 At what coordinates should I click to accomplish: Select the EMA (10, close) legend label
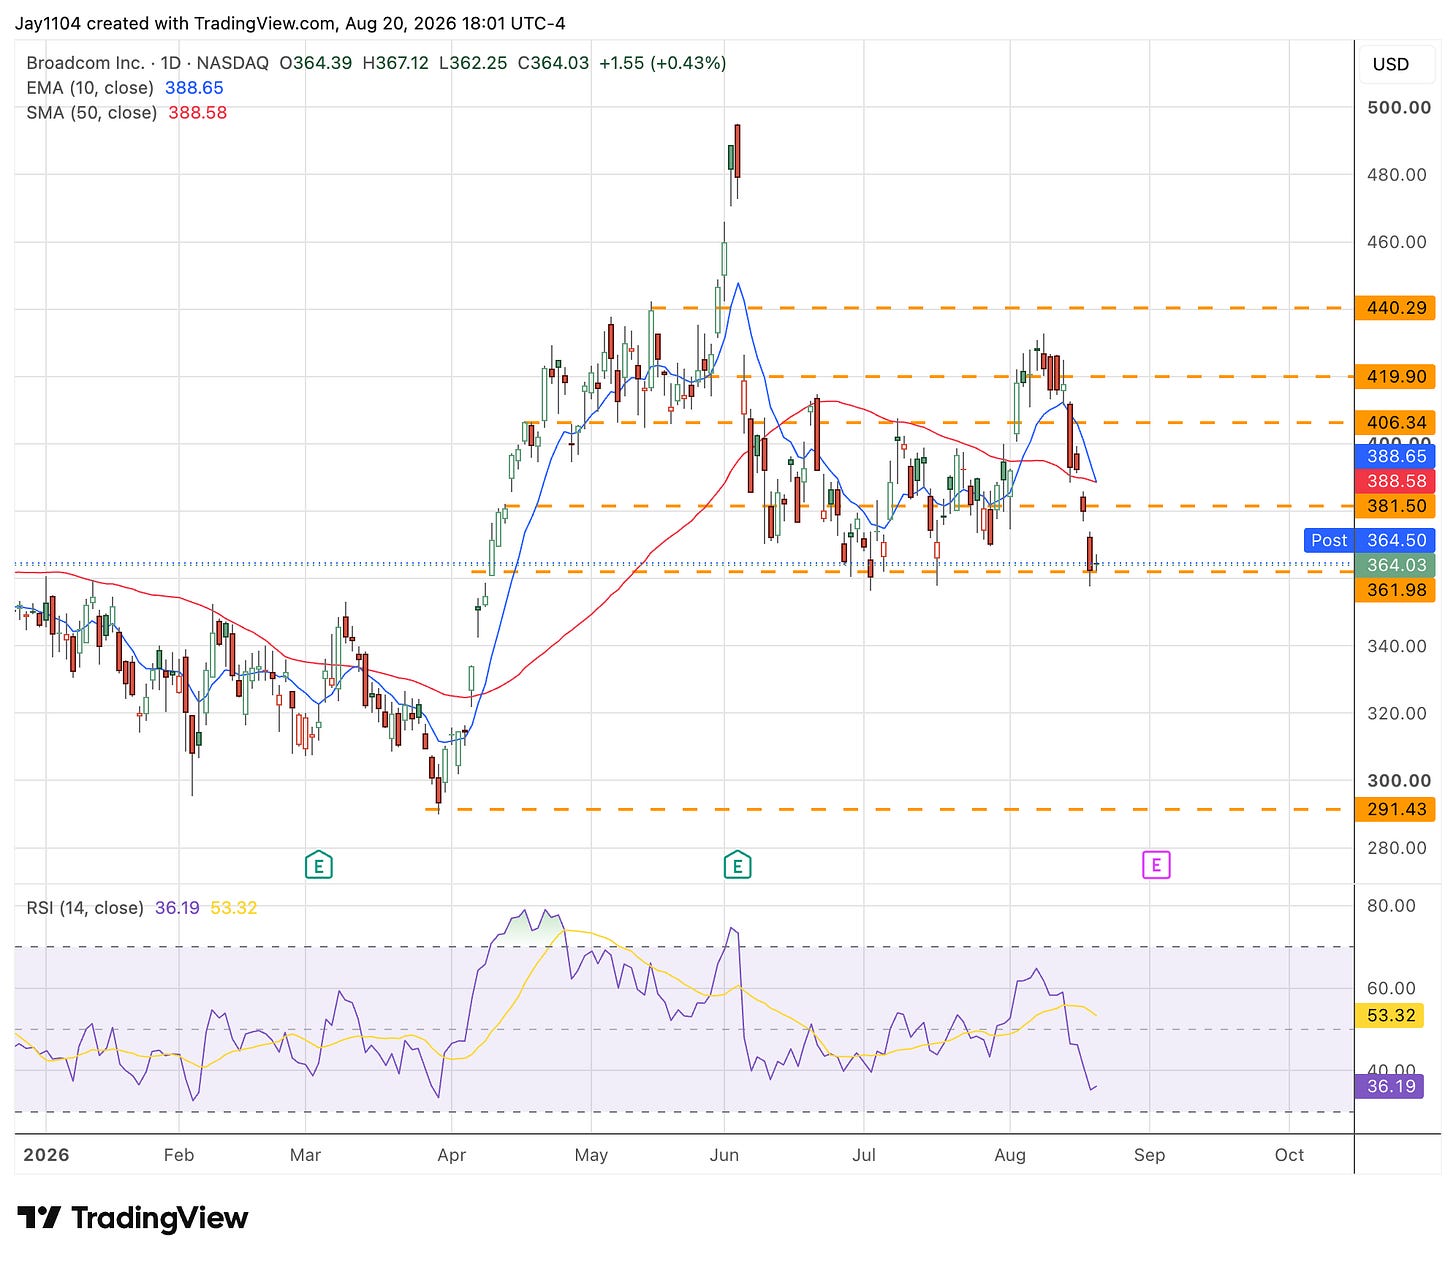[x=90, y=88]
